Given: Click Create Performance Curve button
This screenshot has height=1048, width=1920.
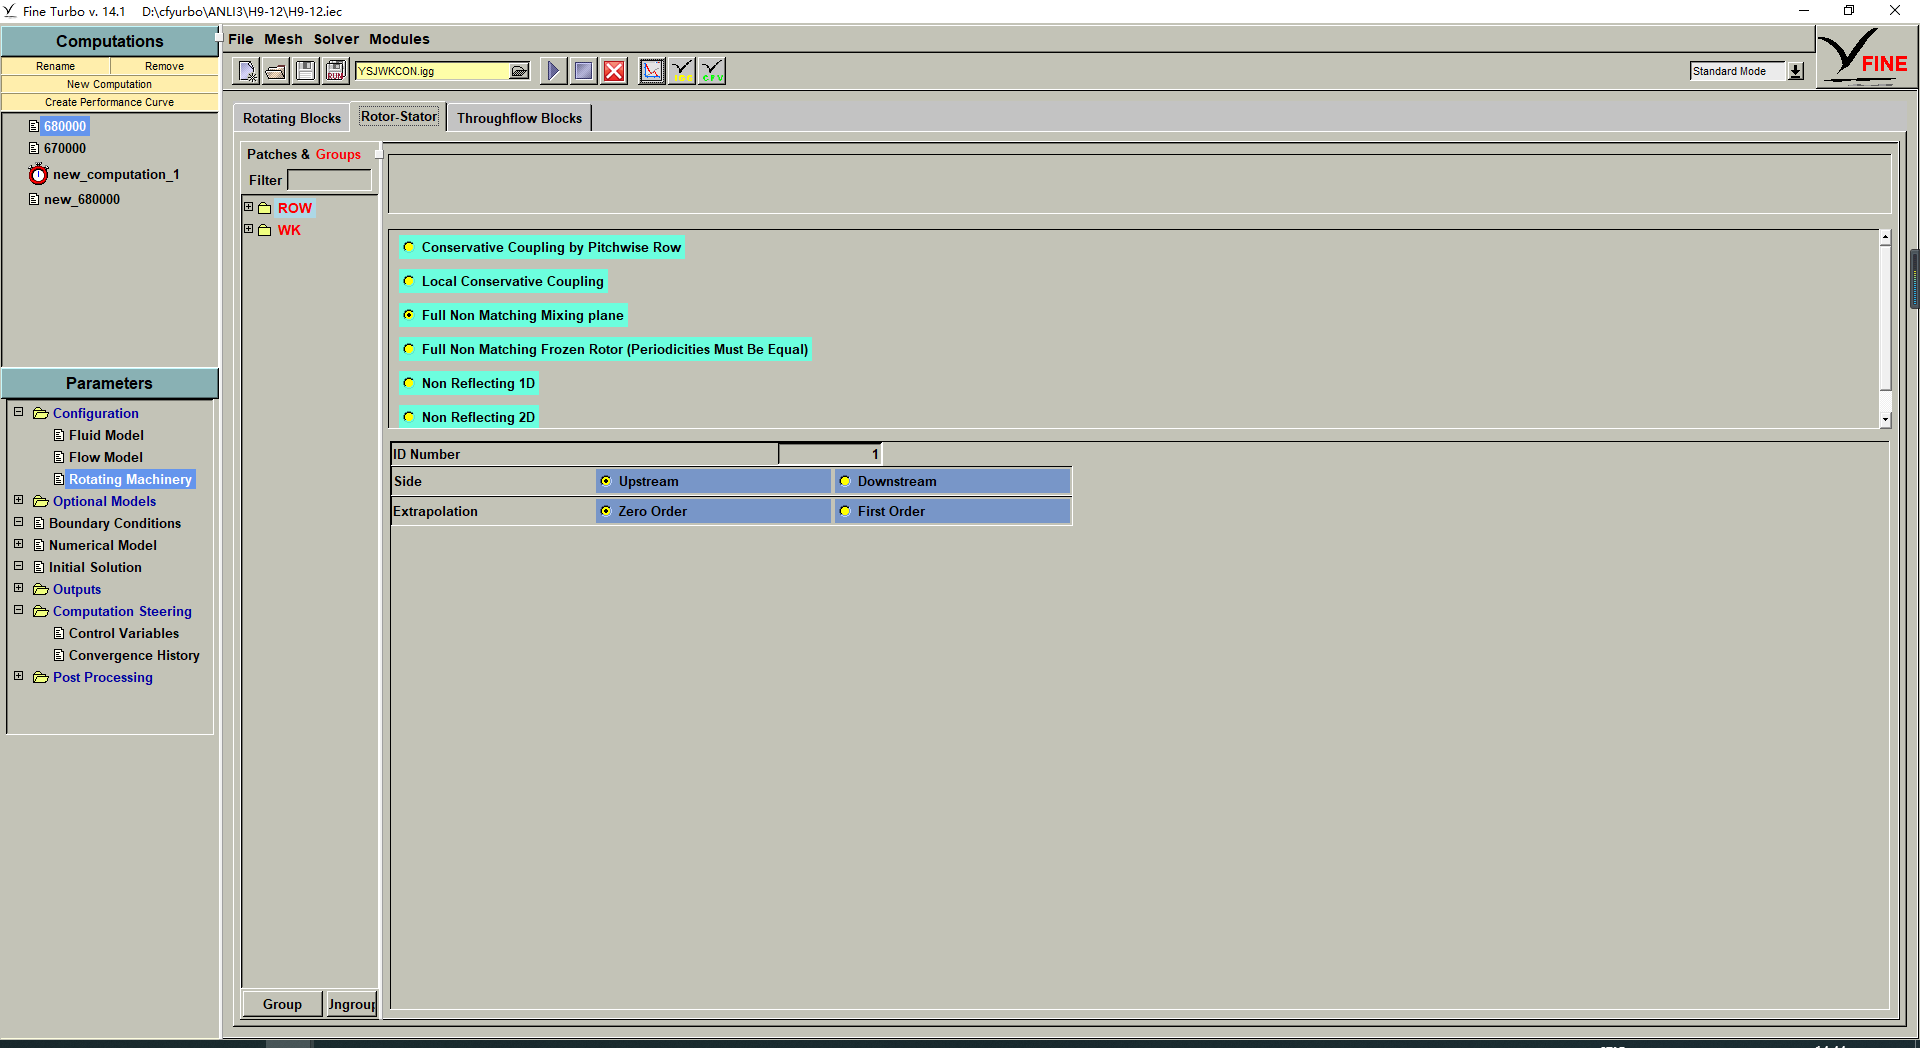Looking at the screenshot, I should point(109,102).
